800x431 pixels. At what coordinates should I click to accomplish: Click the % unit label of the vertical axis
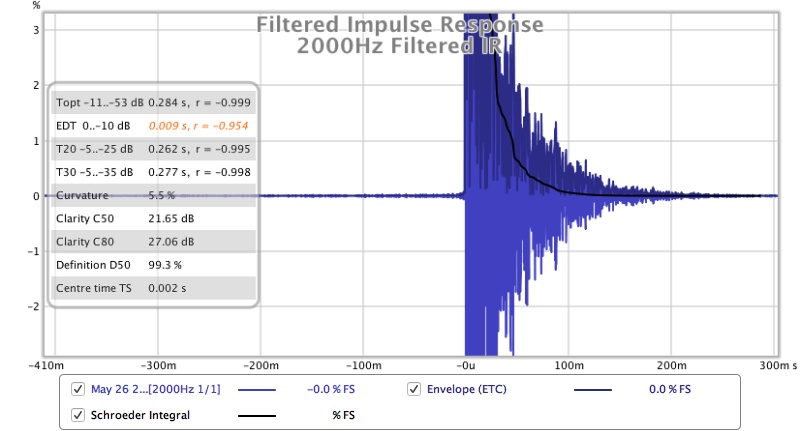click(36, 6)
